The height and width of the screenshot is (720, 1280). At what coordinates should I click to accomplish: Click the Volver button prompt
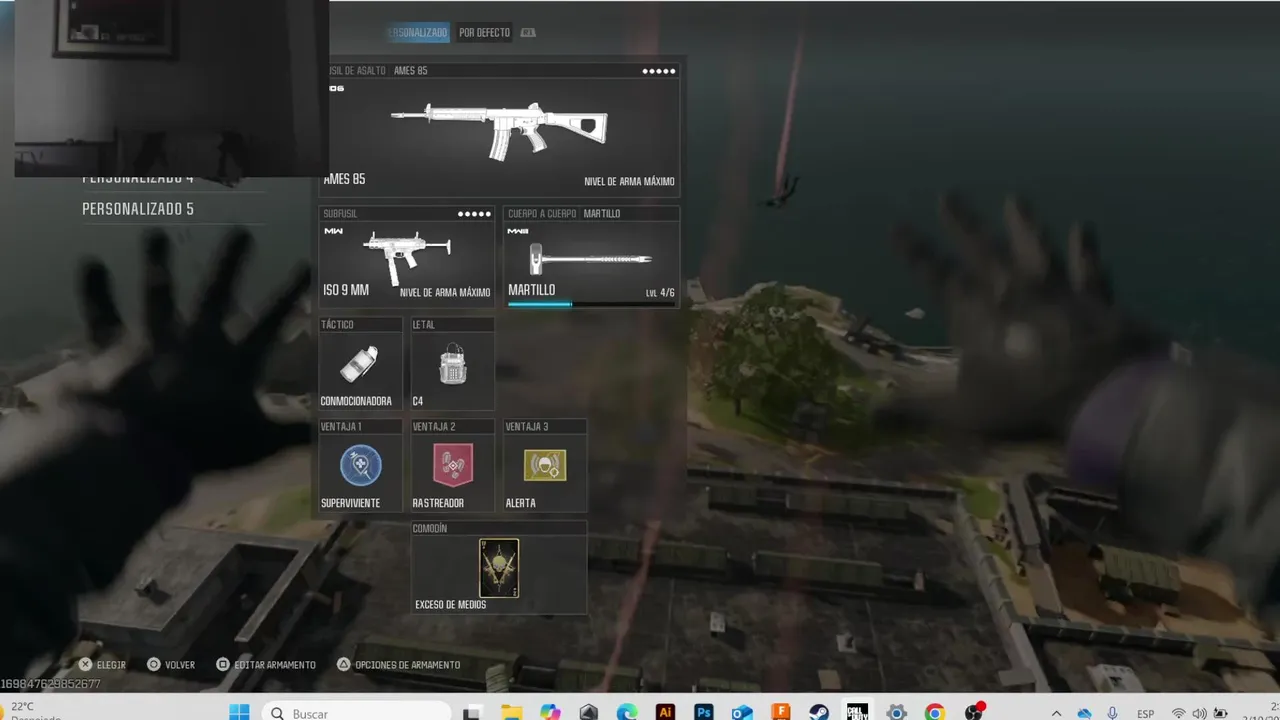click(x=171, y=665)
